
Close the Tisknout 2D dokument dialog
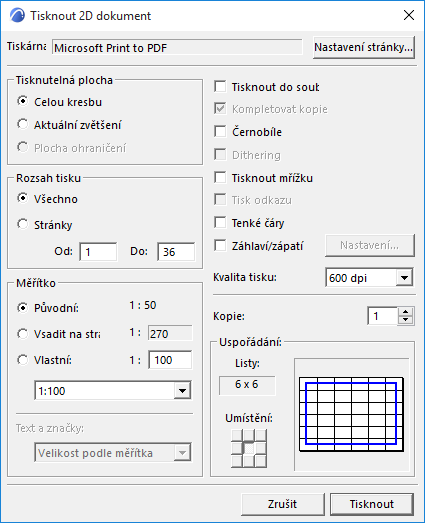(x=409, y=15)
